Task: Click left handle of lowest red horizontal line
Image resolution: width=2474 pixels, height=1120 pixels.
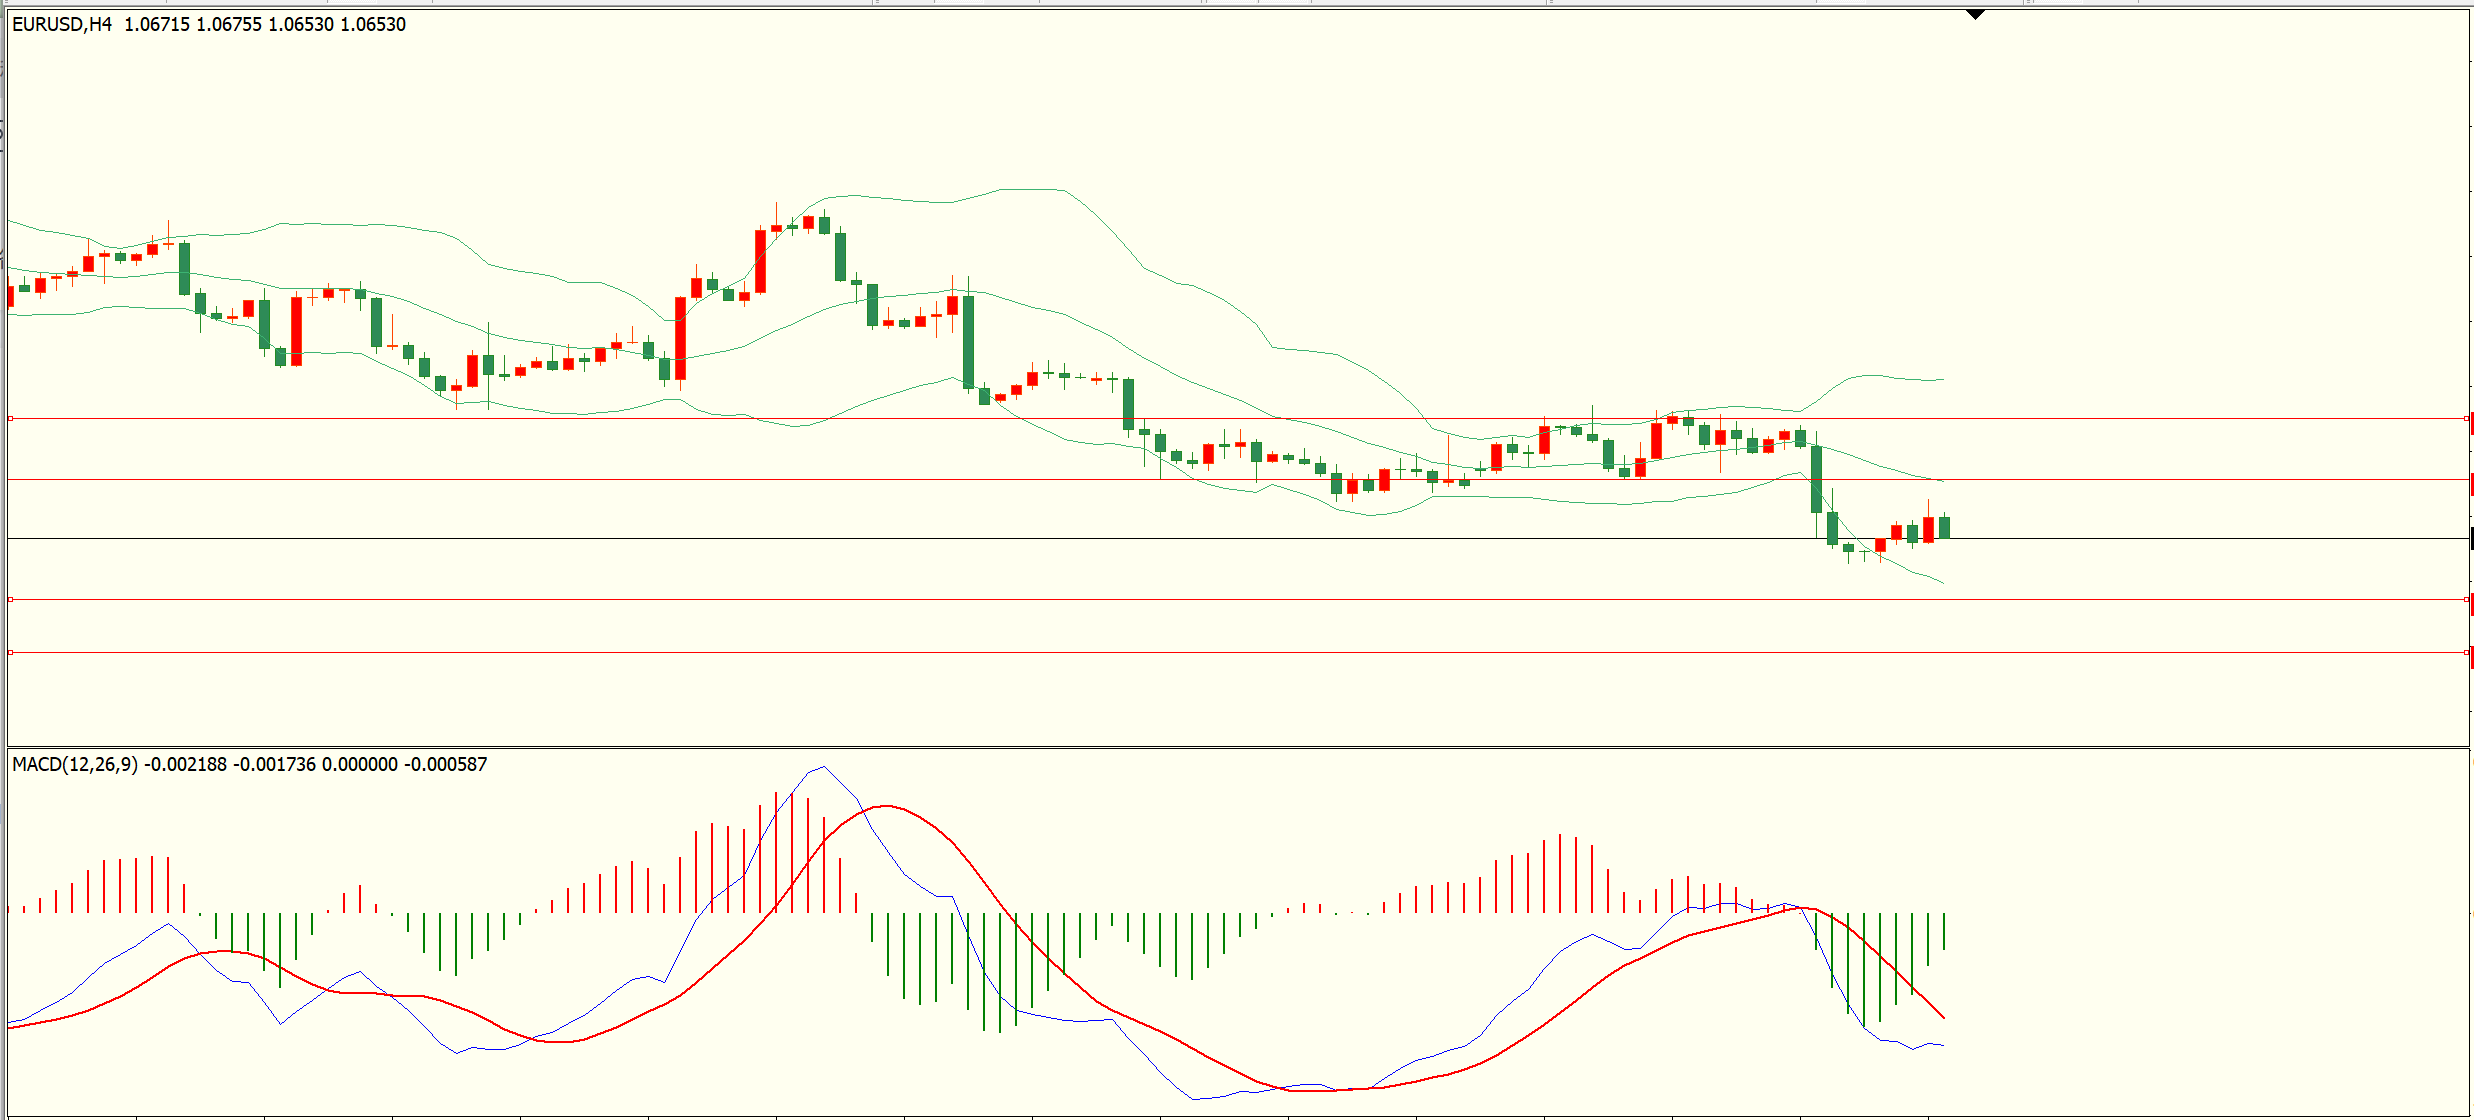Action: click(x=10, y=652)
